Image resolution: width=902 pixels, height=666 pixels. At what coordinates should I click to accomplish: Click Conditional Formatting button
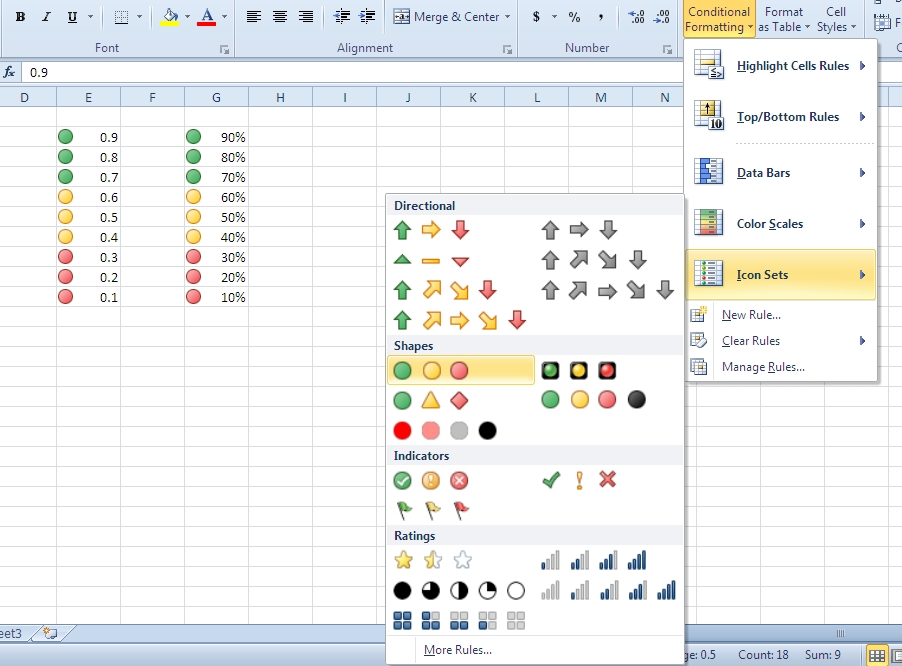pyautogui.click(x=718, y=19)
